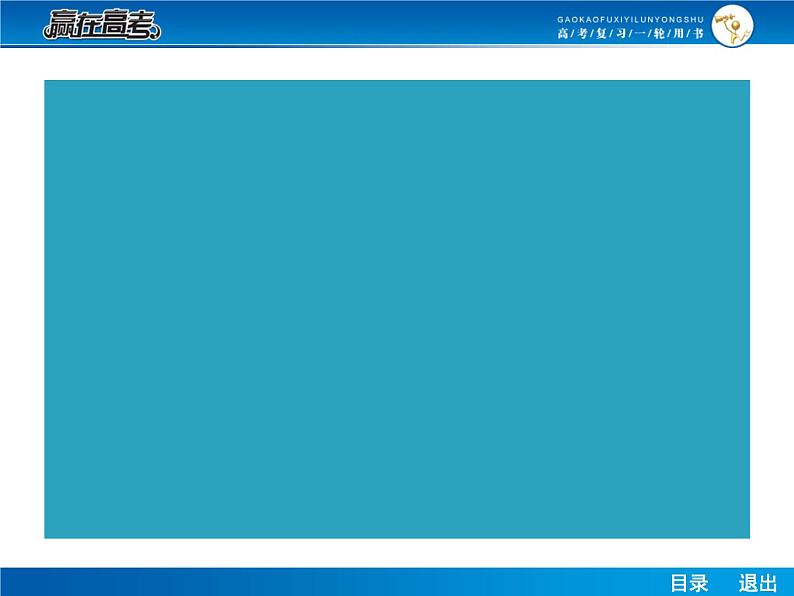The image size is (794, 596).
Task: Click the 高考复习一轮用书 subtitle text
Action: [630, 33]
